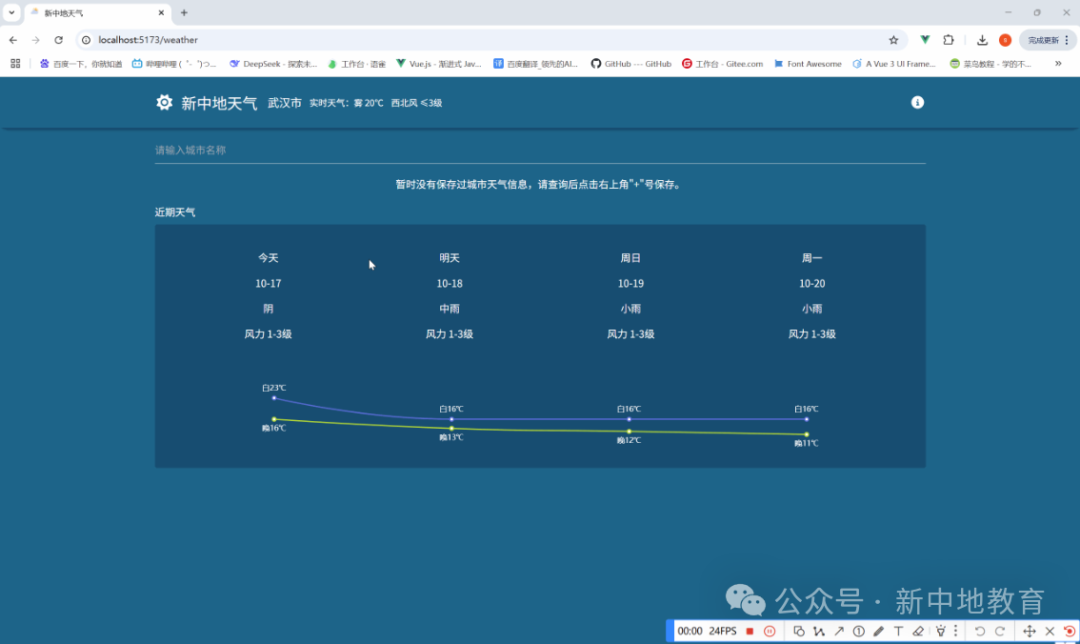Toggle the spotlight highlight tool

coord(940,631)
